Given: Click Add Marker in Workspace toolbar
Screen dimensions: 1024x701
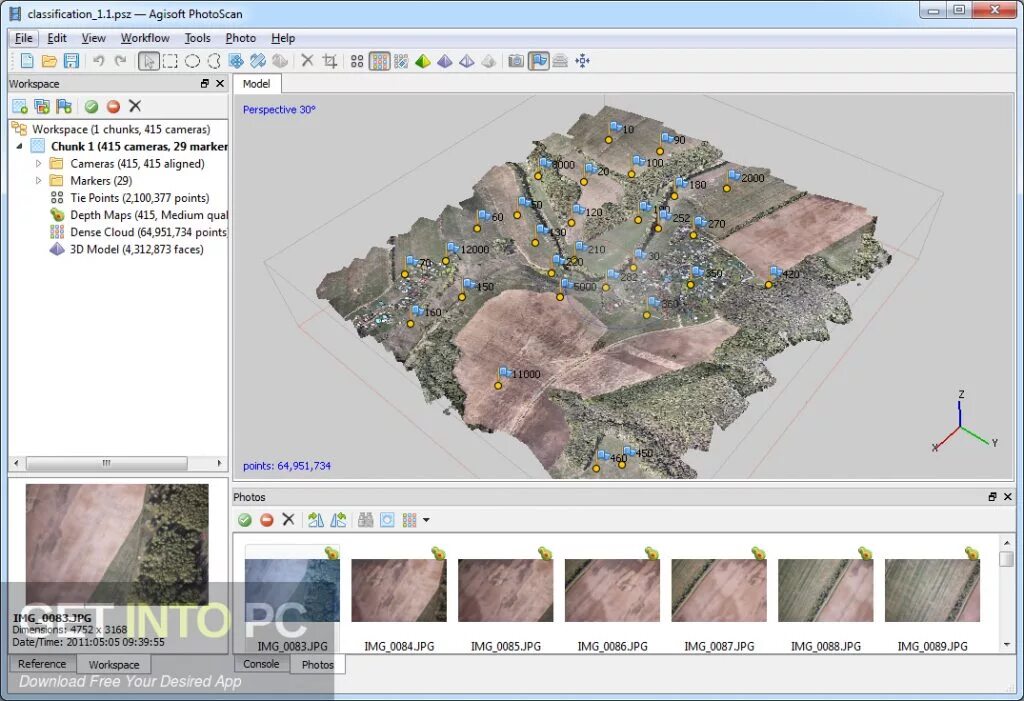Looking at the screenshot, I should 64,106.
